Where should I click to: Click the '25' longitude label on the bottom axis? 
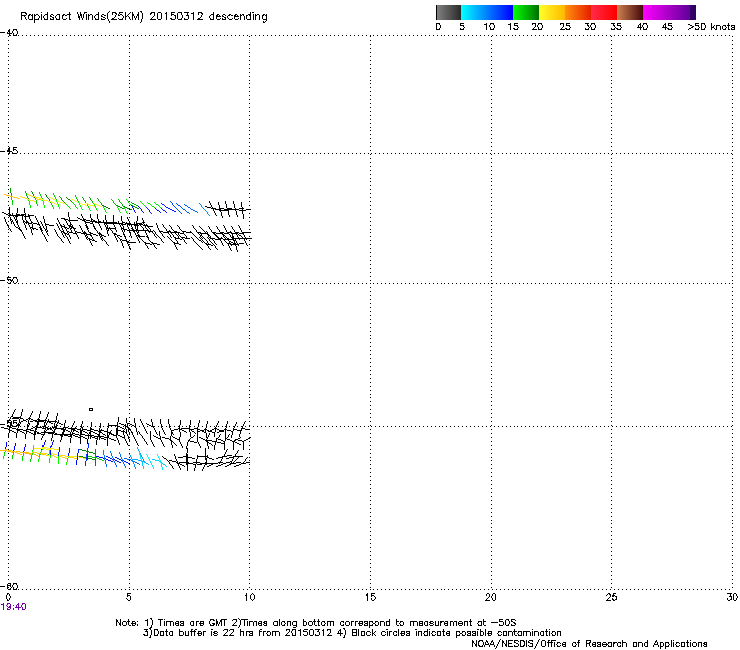(x=611, y=598)
